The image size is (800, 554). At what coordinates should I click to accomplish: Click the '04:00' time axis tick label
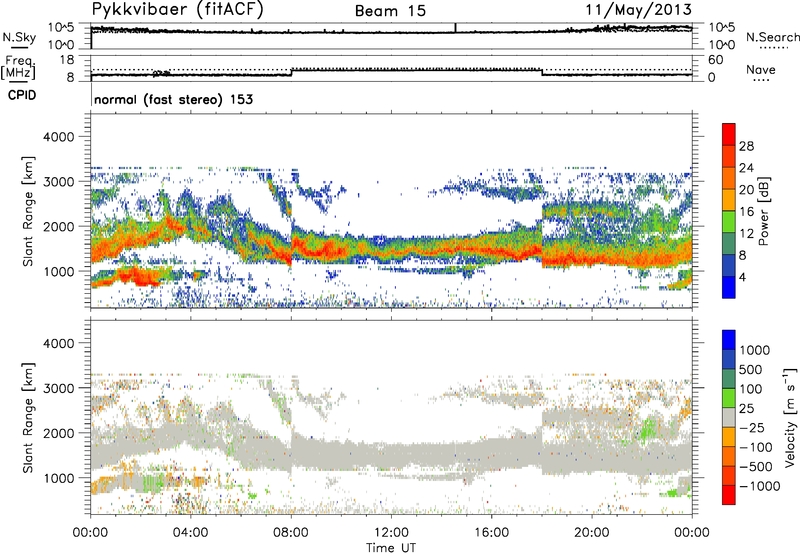click(191, 533)
